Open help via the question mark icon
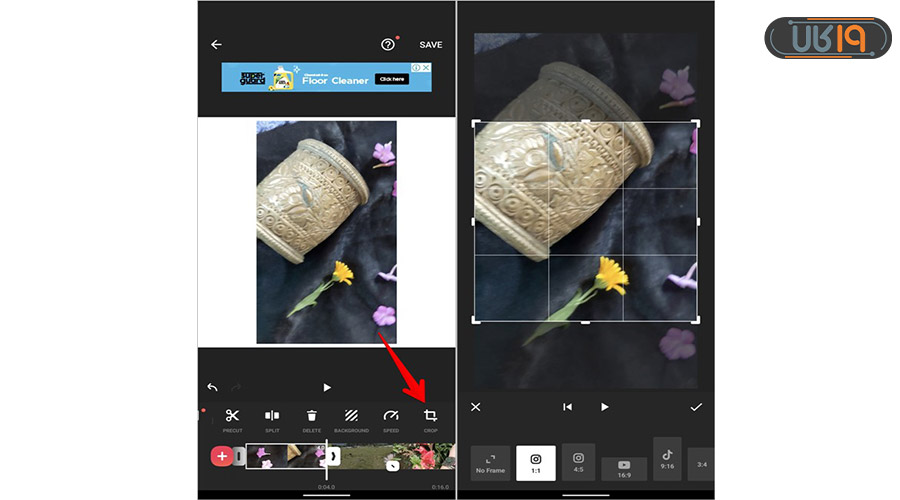The width and height of the screenshot is (900, 500). tap(388, 45)
